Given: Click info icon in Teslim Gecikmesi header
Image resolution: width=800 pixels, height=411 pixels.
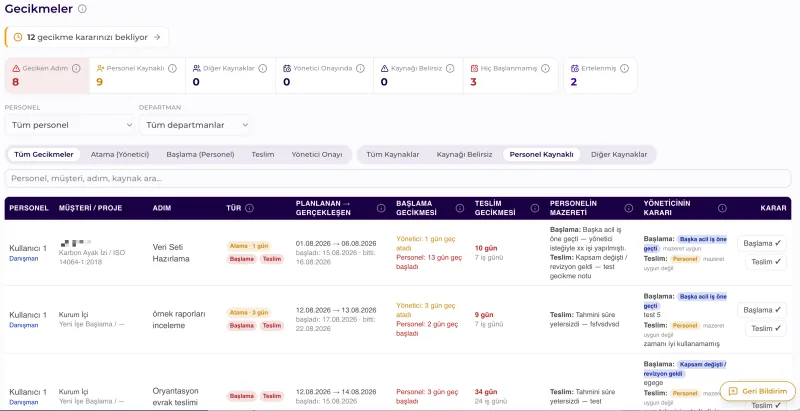Looking at the screenshot, I should click(535, 208).
